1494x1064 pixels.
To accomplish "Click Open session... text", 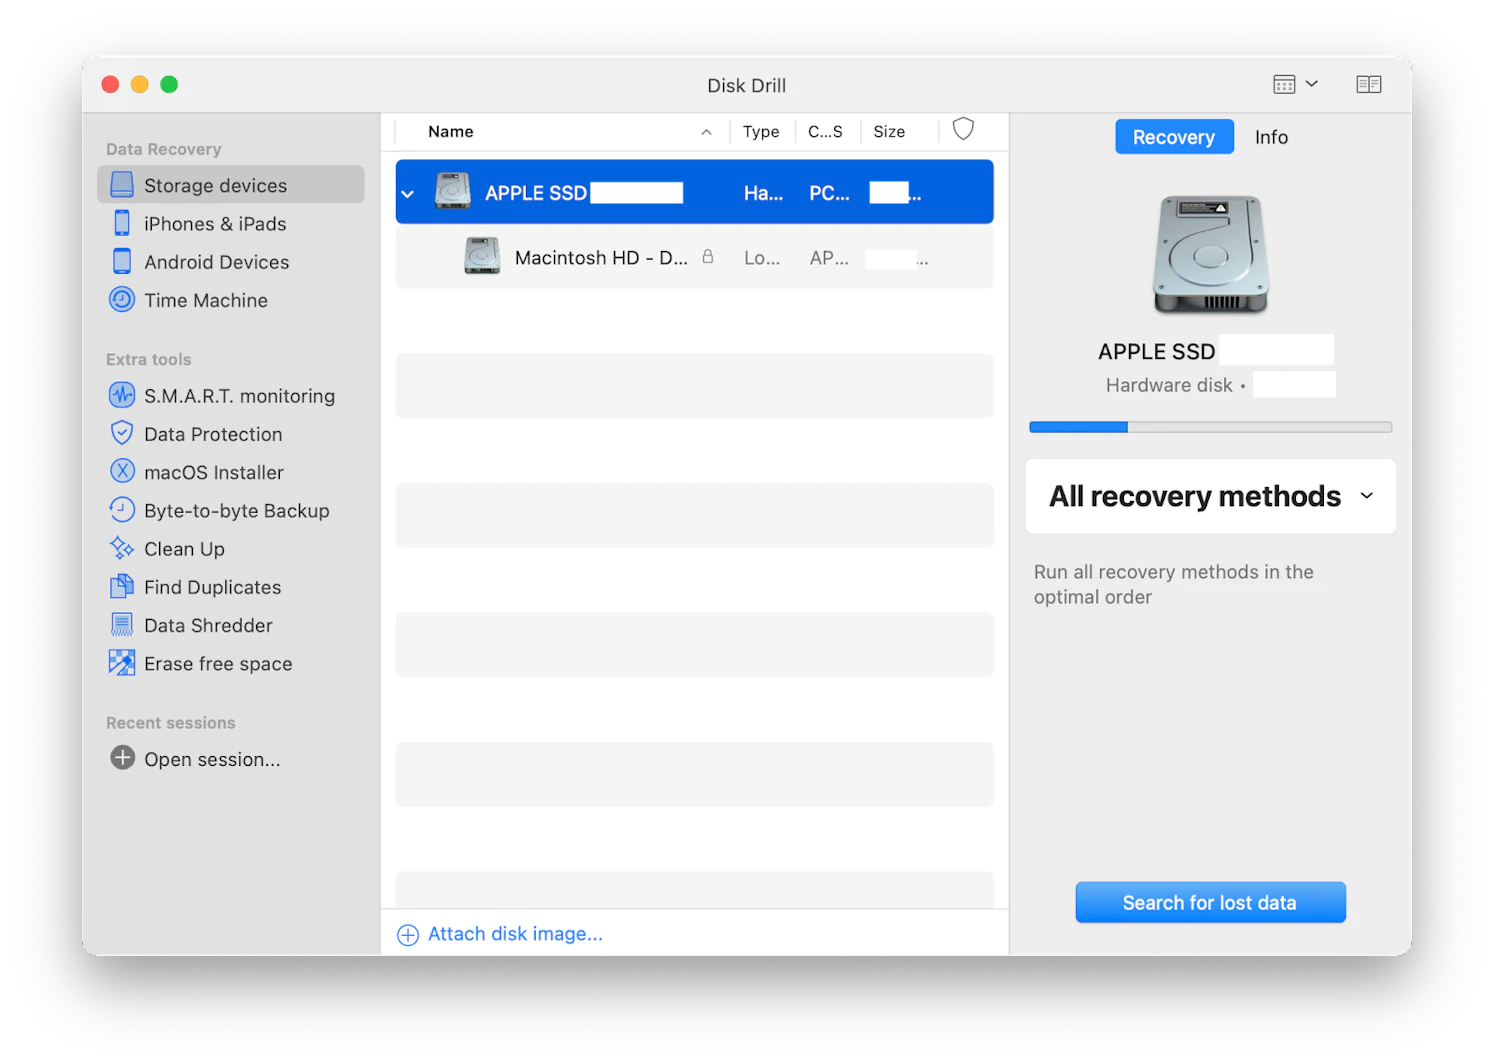I will click(x=212, y=759).
